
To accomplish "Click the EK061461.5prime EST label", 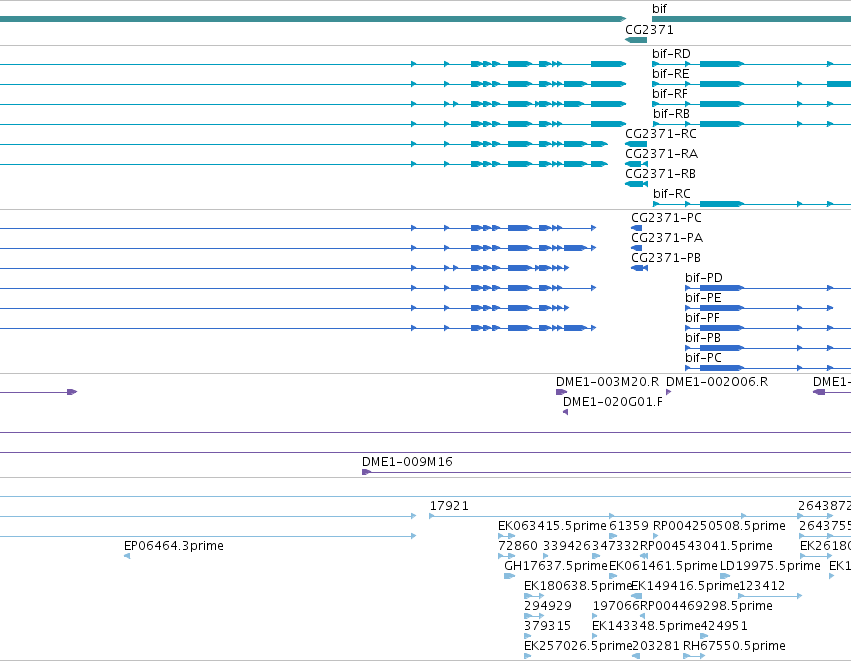I will [663, 566].
